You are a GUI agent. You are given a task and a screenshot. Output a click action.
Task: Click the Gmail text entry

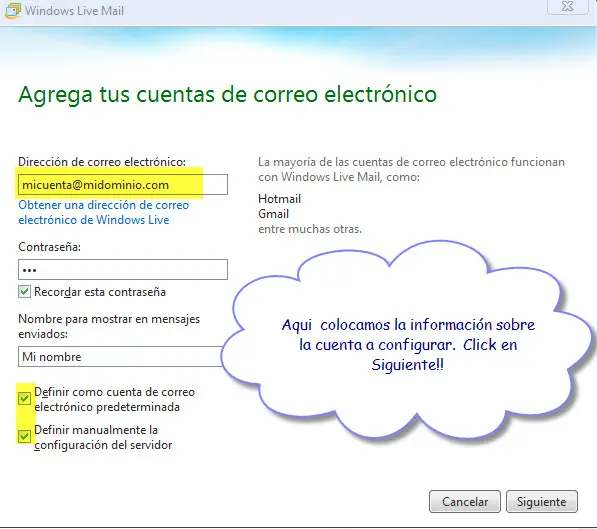pyautogui.click(x=273, y=214)
